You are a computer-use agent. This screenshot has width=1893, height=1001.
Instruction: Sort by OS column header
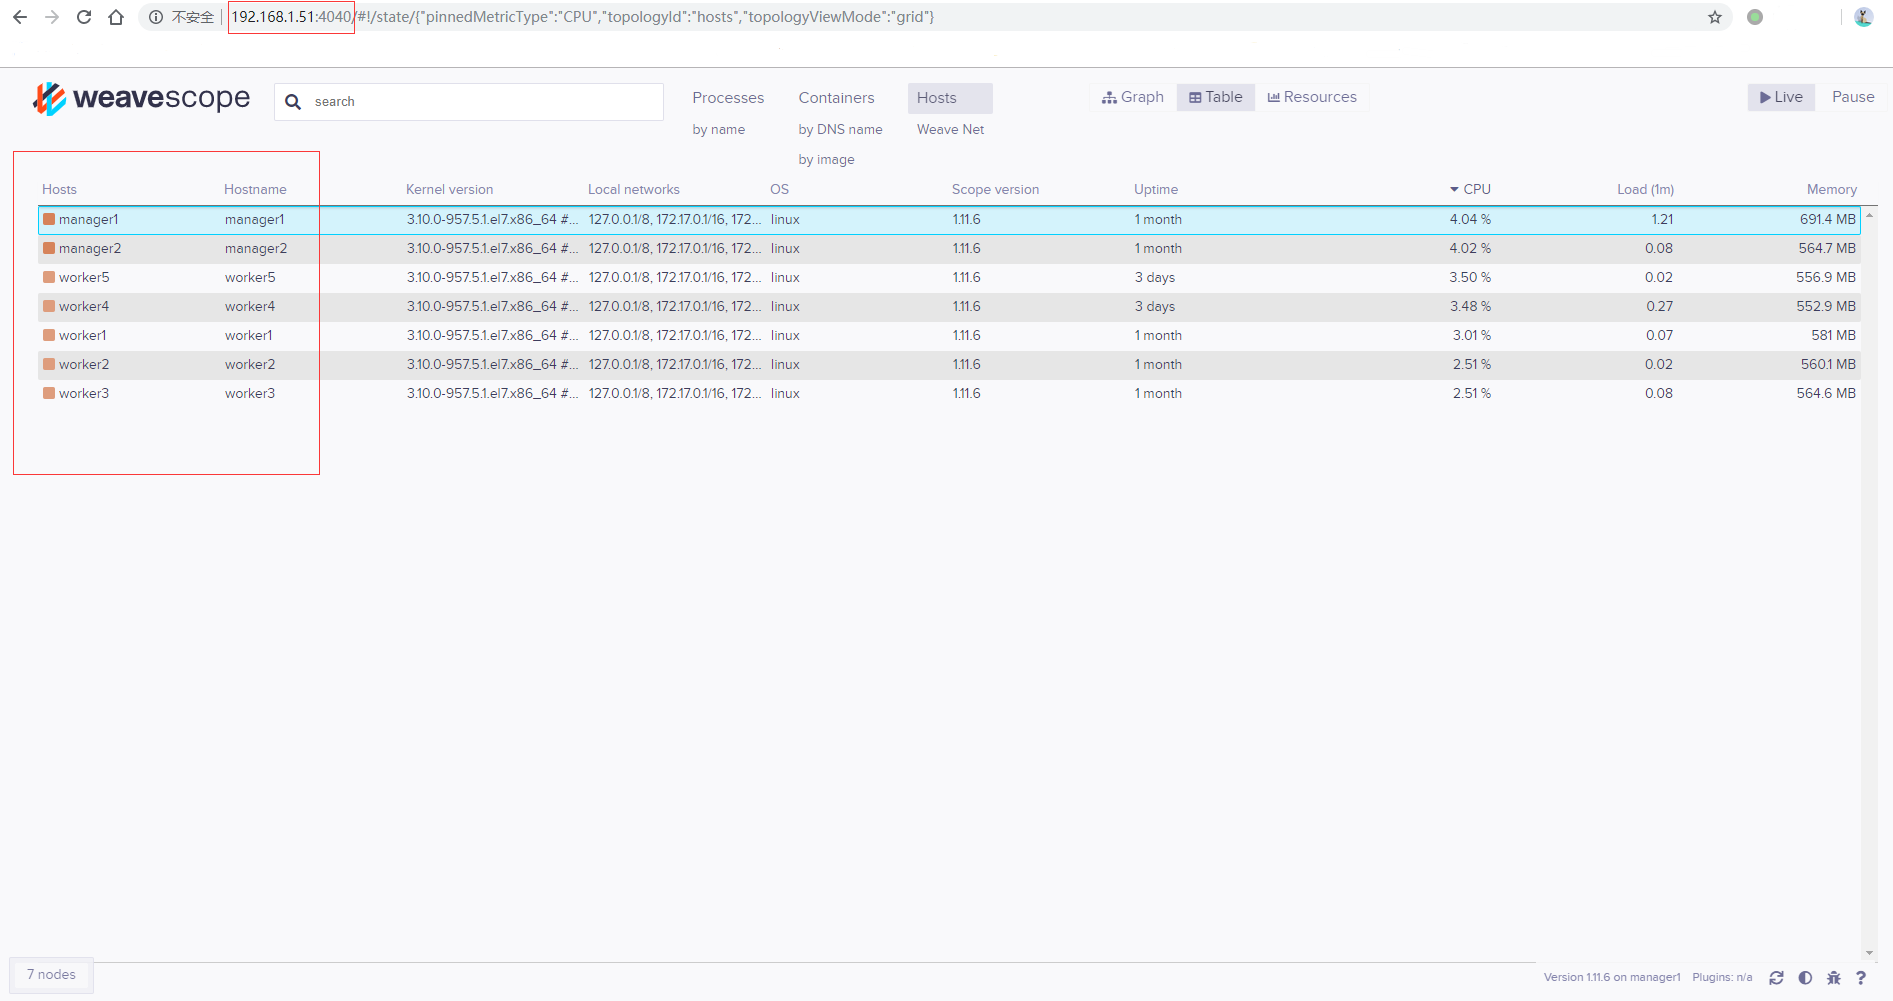(x=779, y=190)
